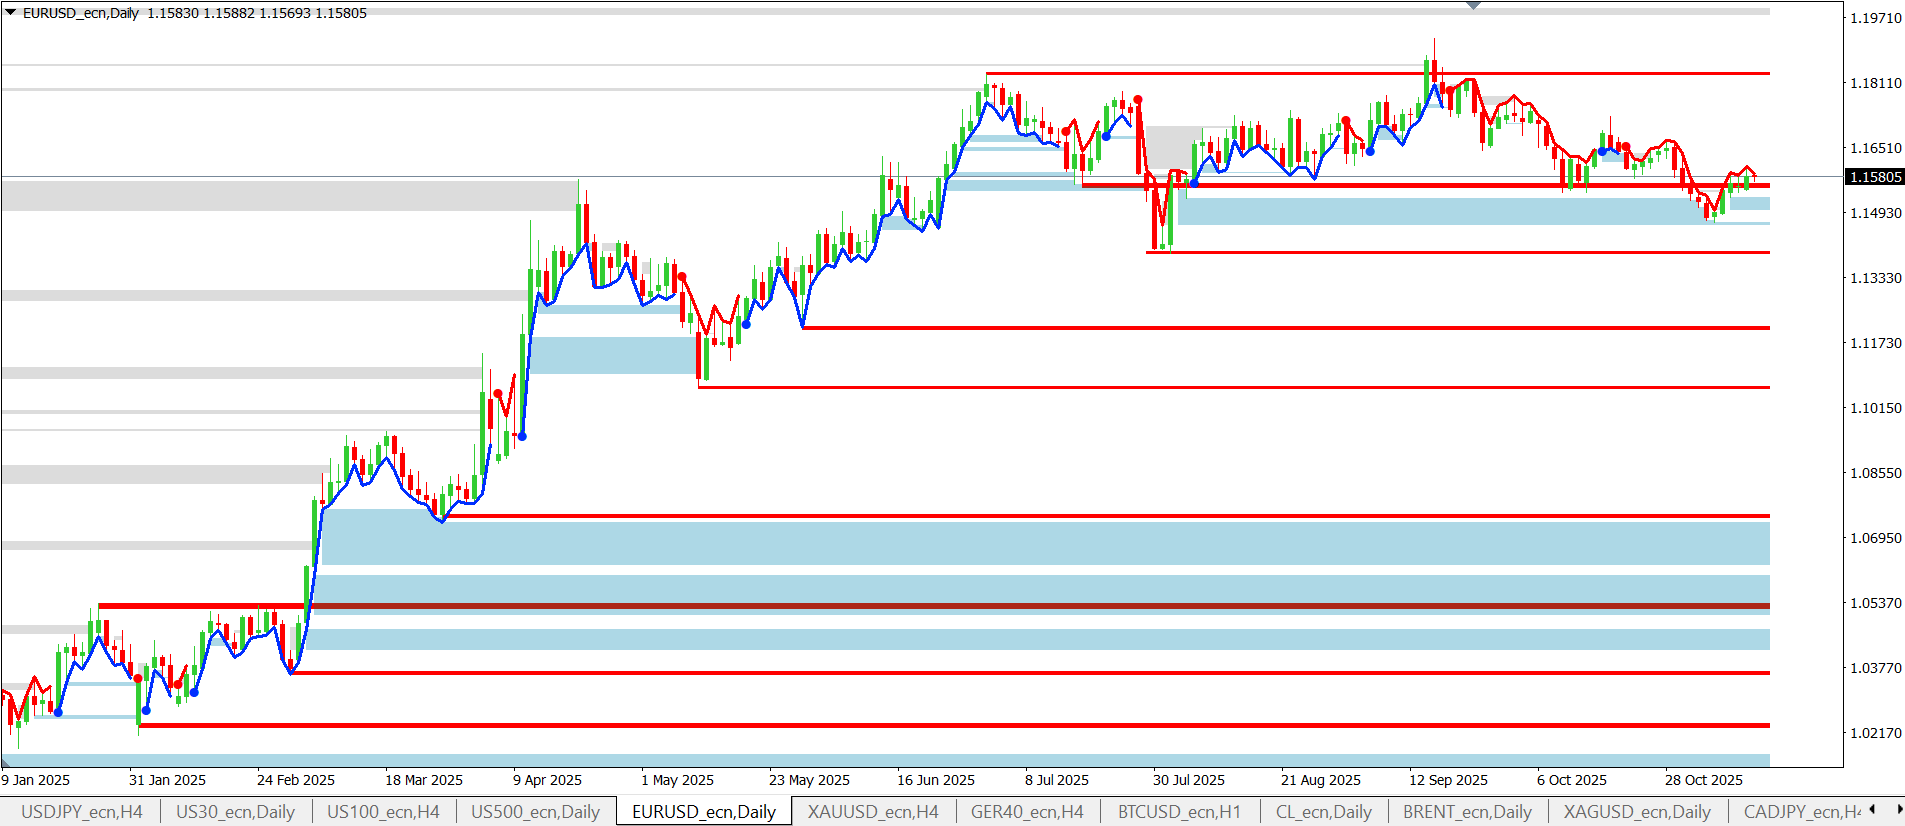Click the 1.05370 price scale label
Viewport: 1905px width, 826px height.
click(x=1876, y=603)
